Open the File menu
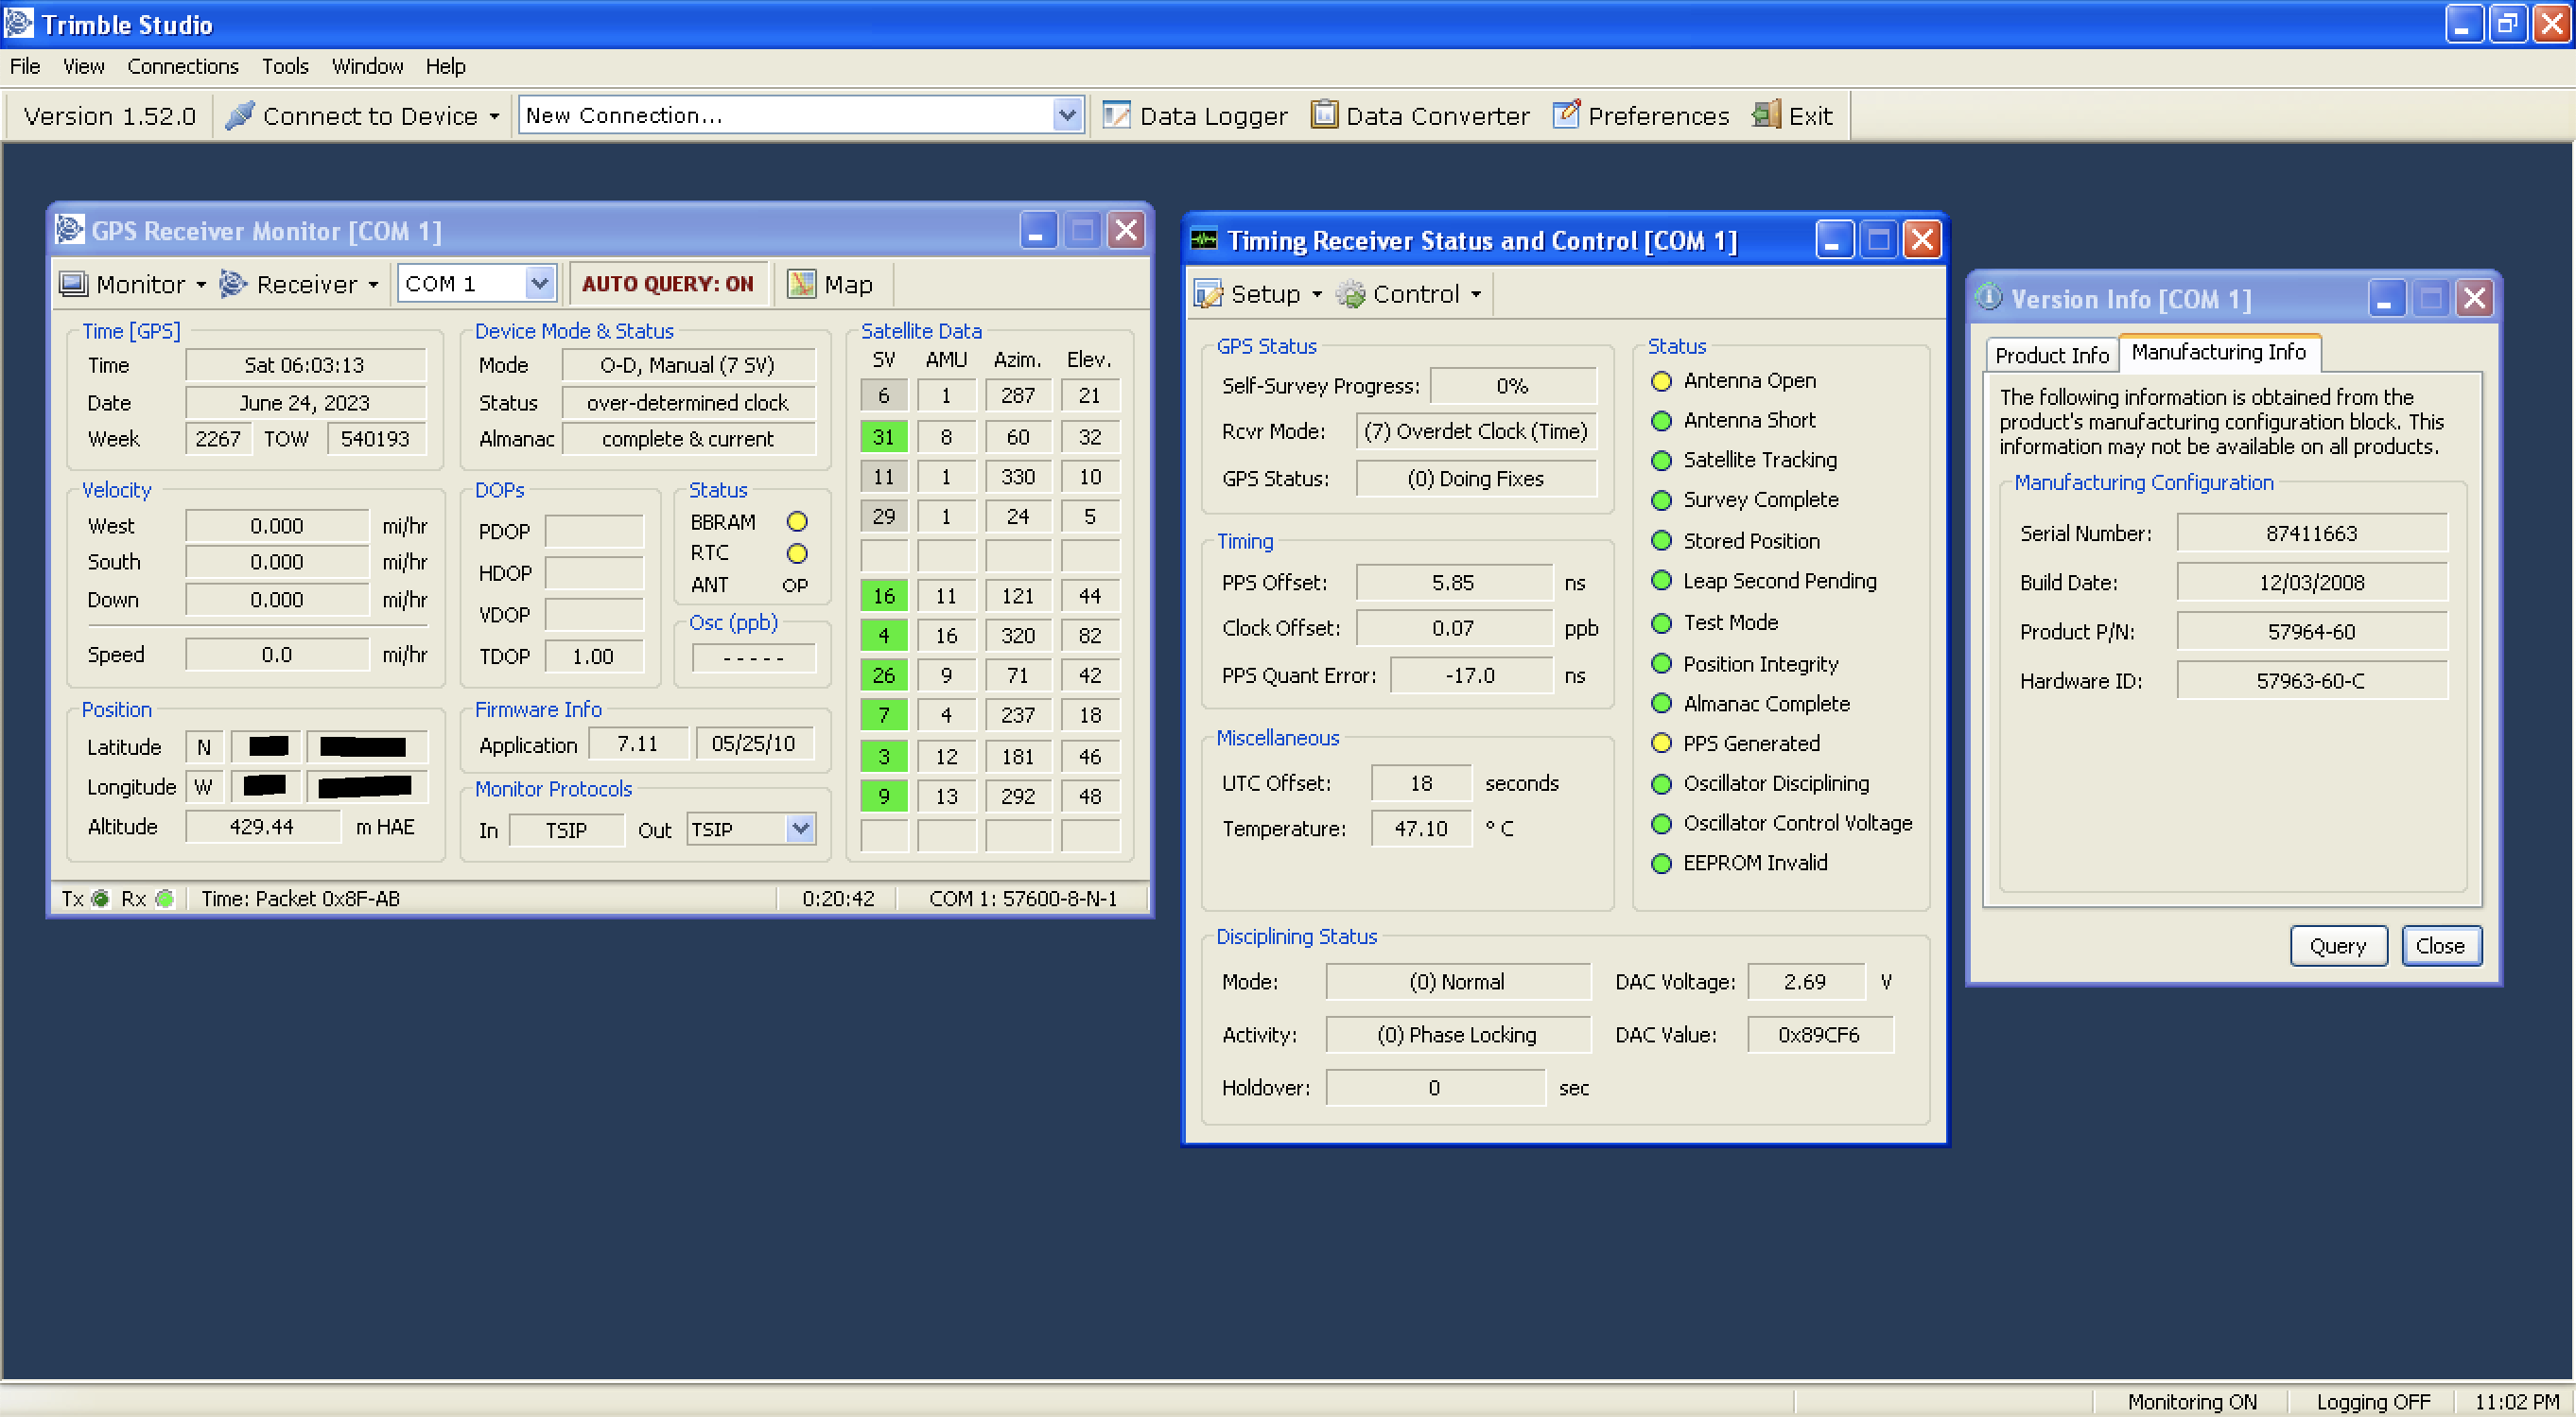This screenshot has width=2576, height=1417. (25, 66)
